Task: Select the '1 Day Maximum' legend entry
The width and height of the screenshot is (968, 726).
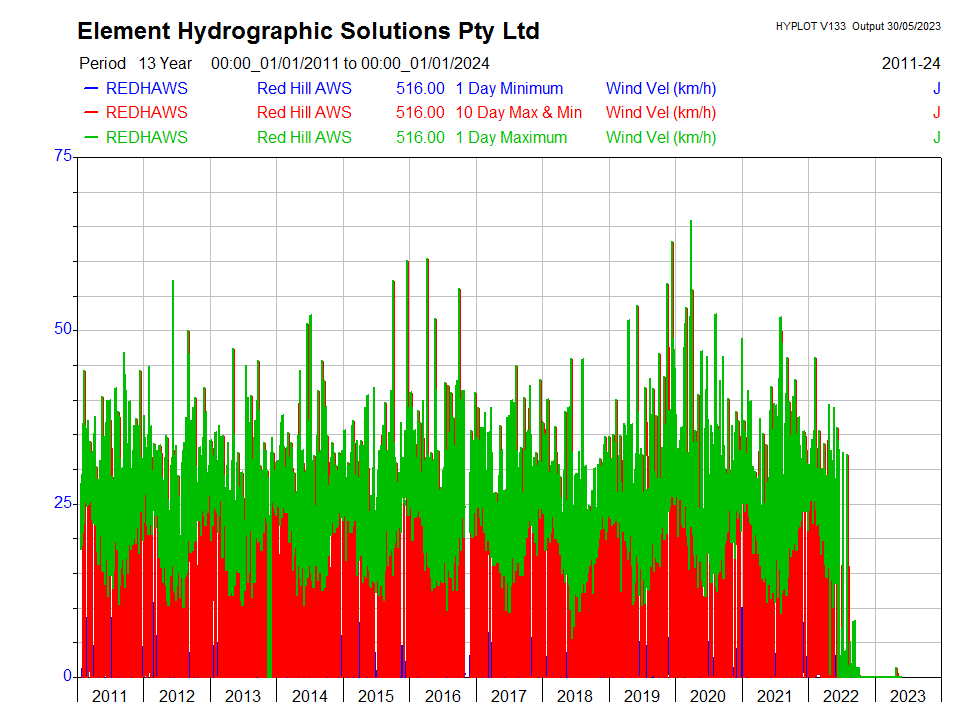Action: [x=511, y=138]
